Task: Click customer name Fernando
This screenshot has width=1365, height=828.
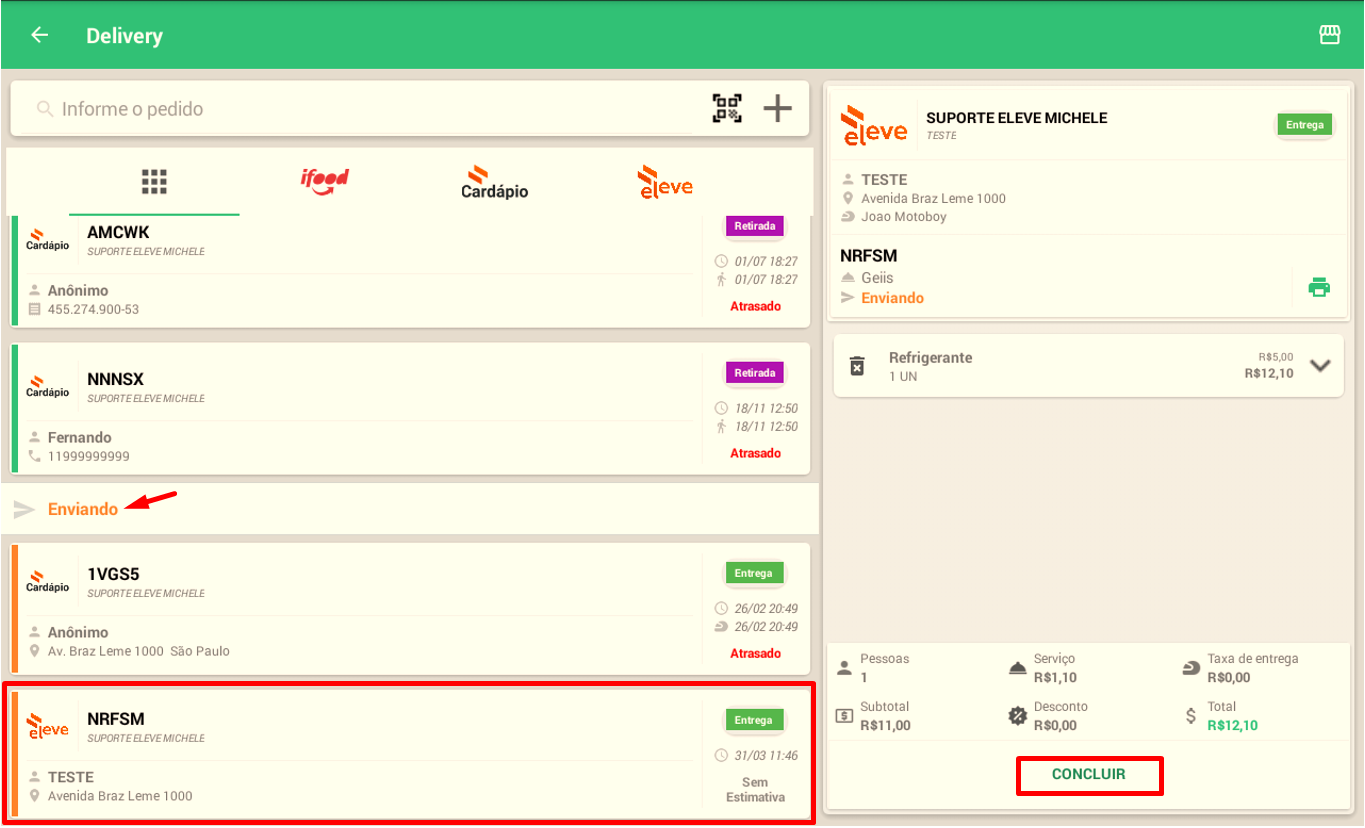Action: click(80, 437)
